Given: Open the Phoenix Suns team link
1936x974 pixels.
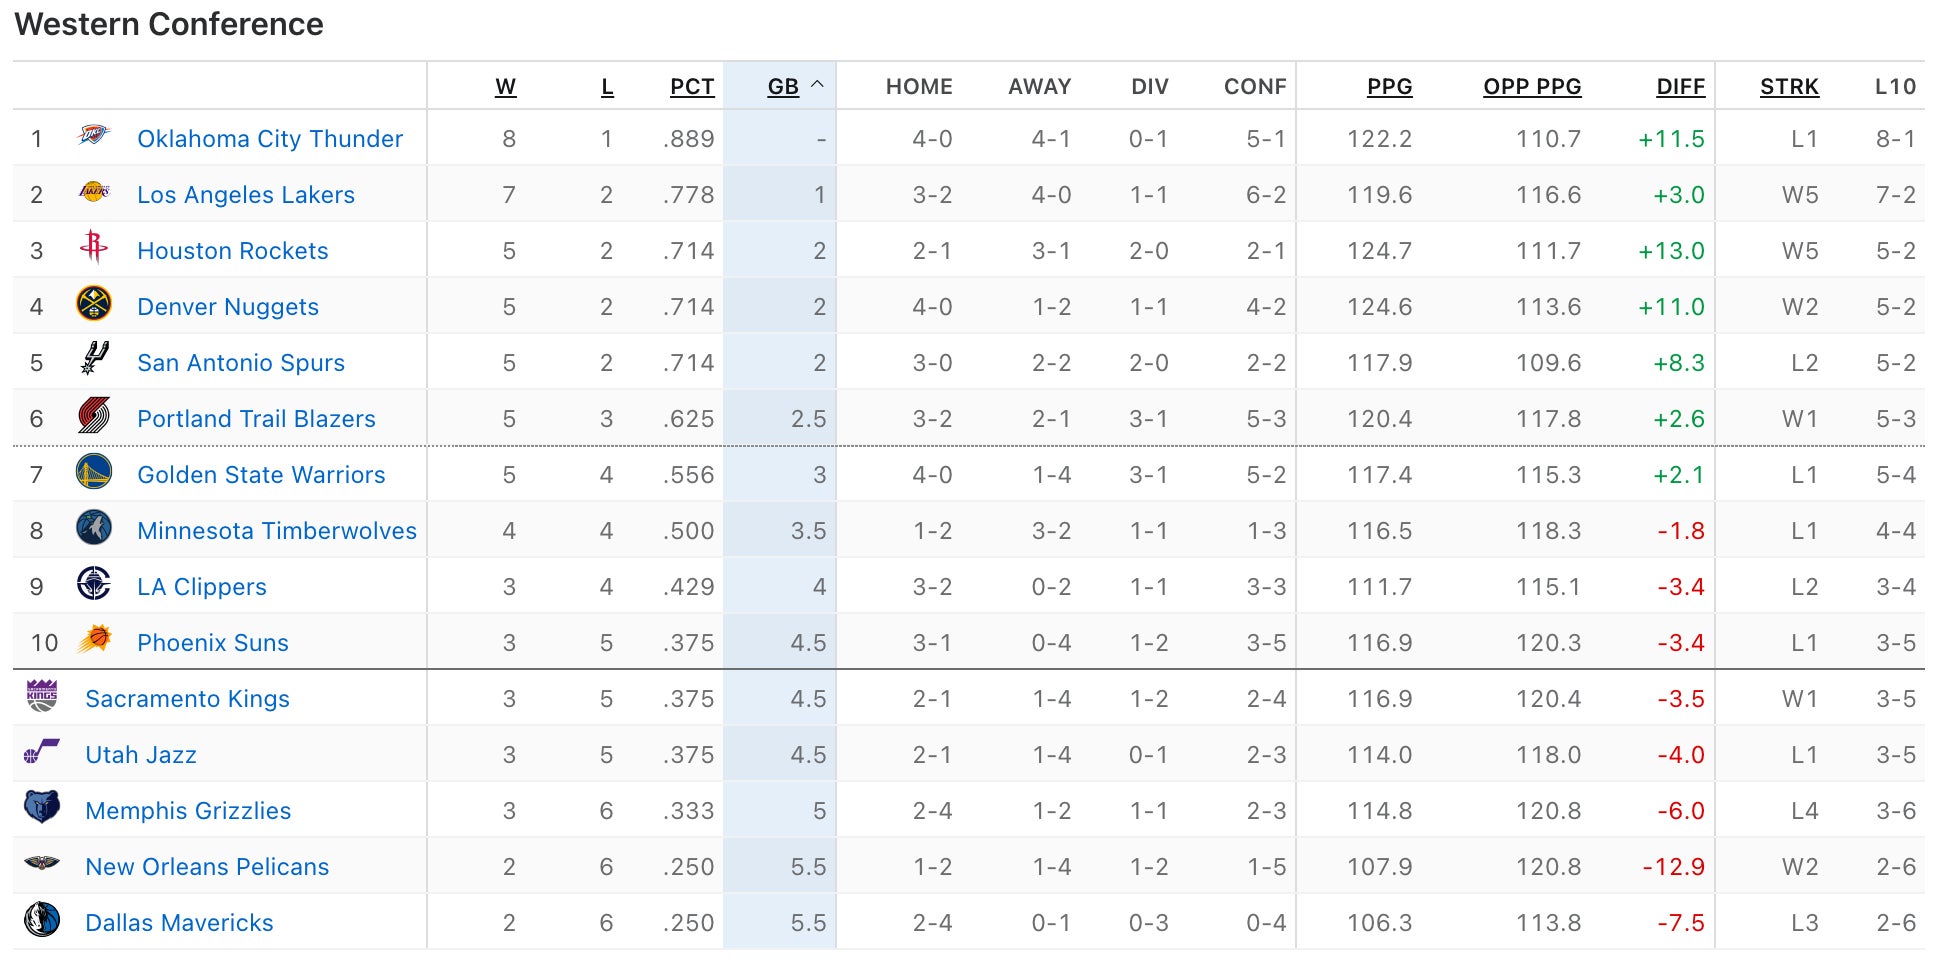Looking at the screenshot, I should pyautogui.click(x=213, y=643).
